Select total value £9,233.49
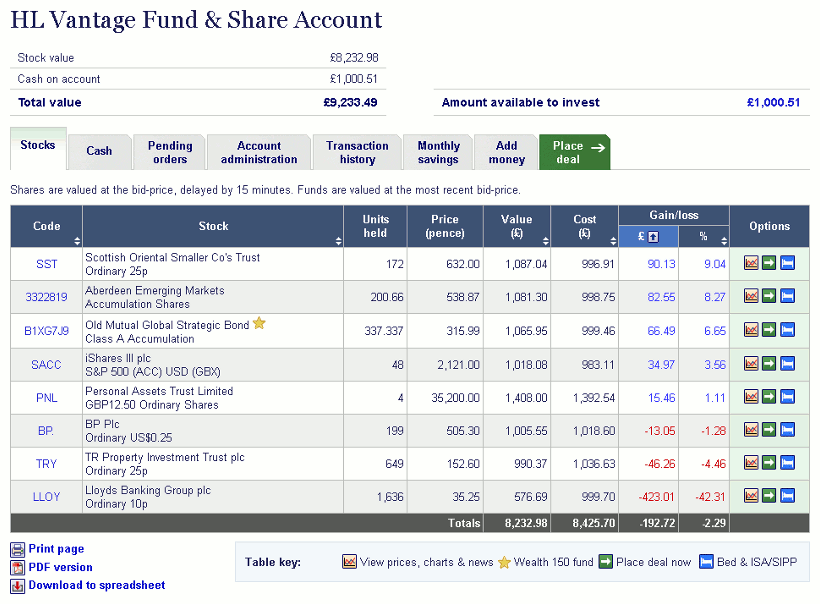 [350, 102]
